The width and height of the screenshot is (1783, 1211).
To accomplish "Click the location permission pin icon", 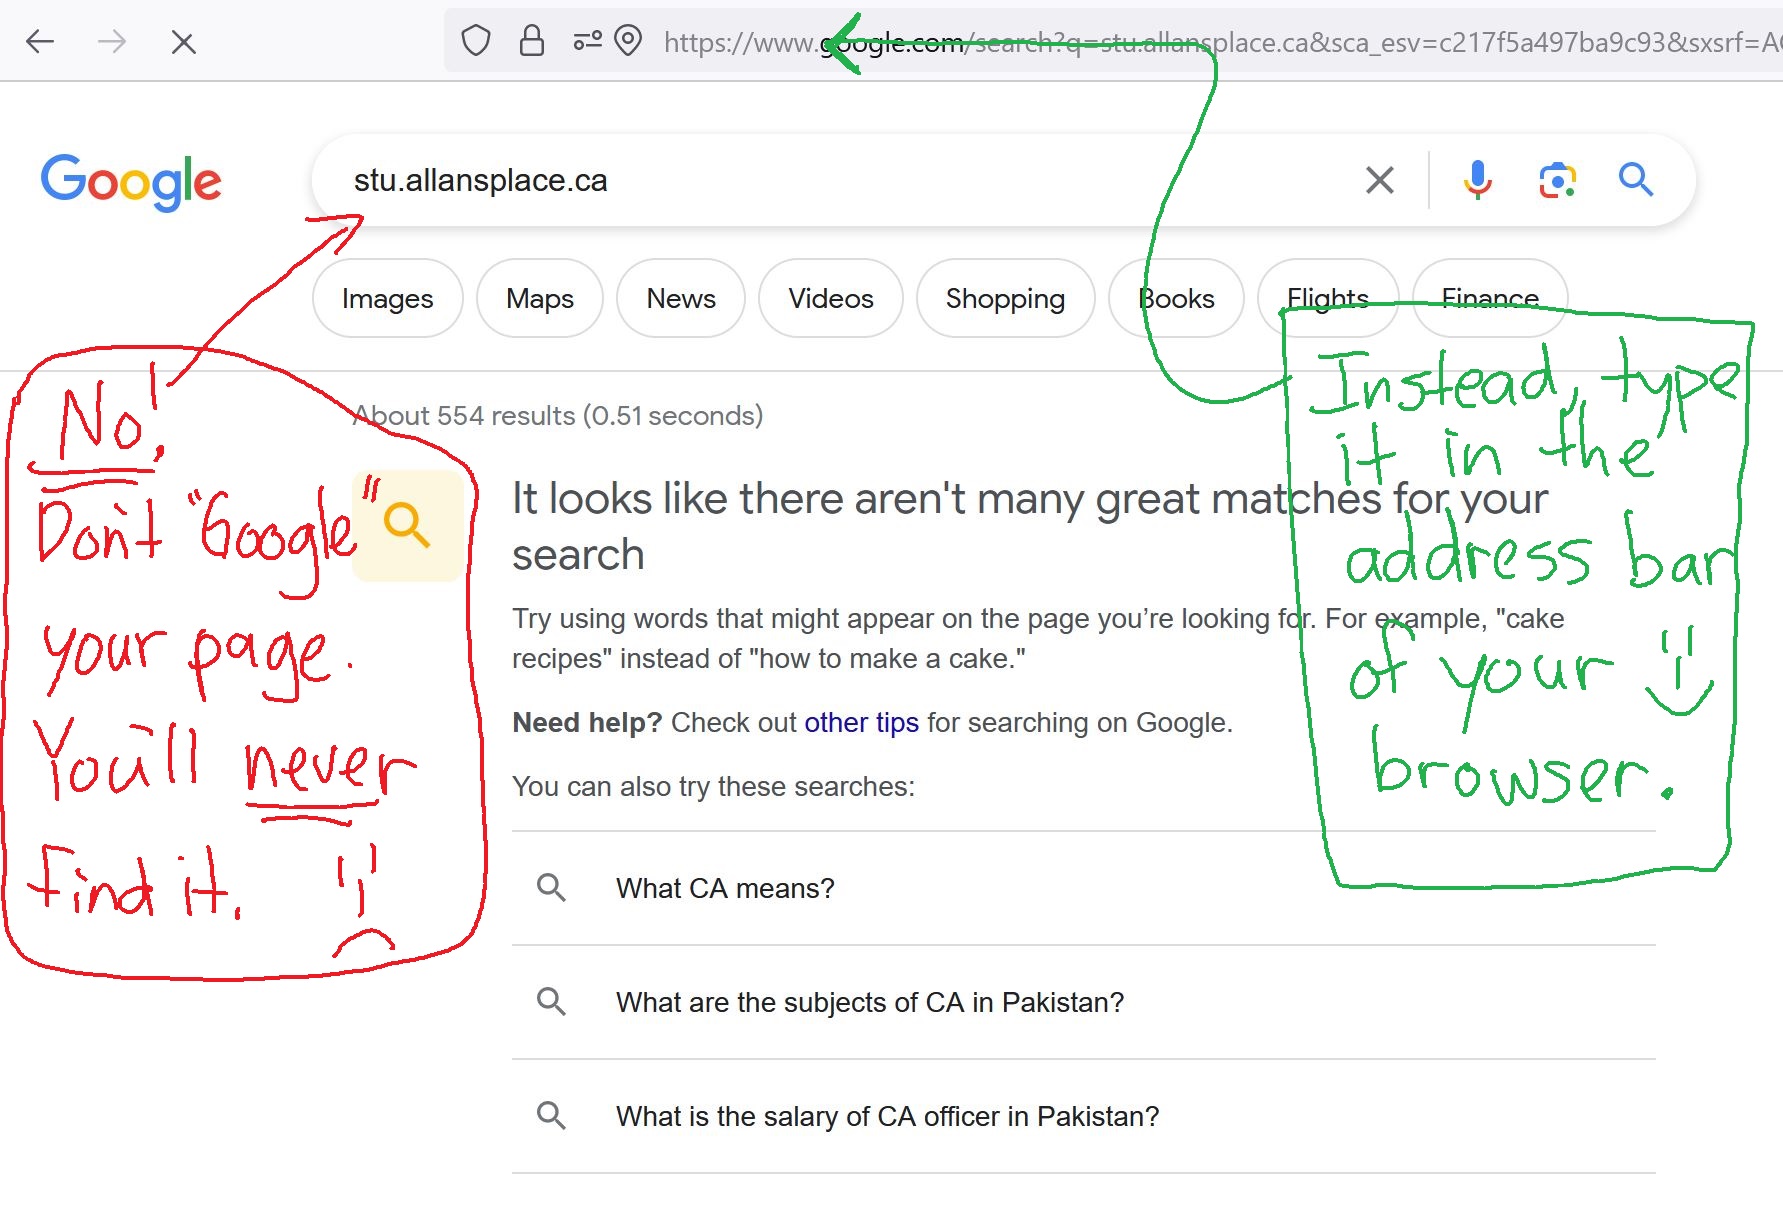I will pos(628,41).
